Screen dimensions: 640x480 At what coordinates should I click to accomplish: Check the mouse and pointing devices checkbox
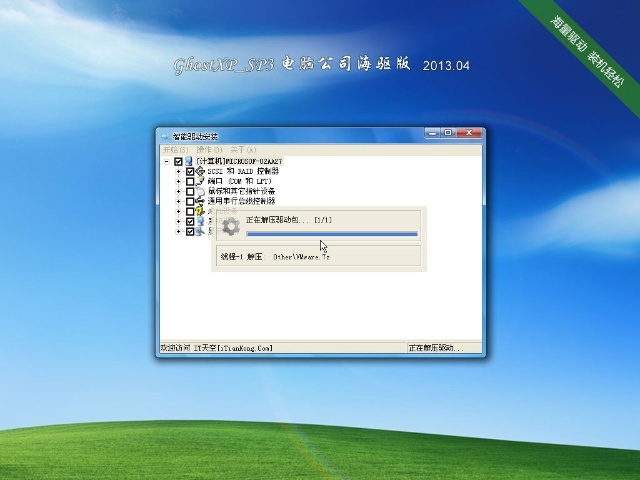pyautogui.click(x=190, y=191)
